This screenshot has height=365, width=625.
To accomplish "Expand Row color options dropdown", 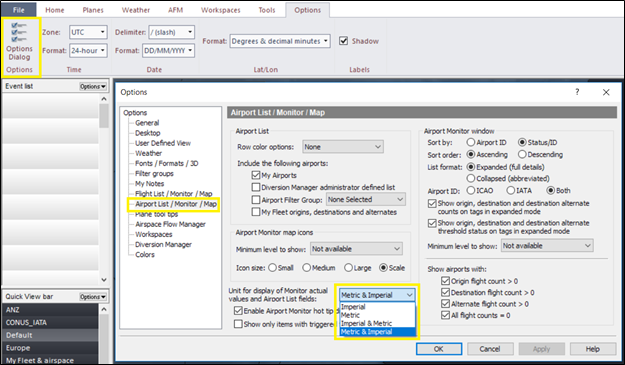I will pyautogui.click(x=343, y=147).
